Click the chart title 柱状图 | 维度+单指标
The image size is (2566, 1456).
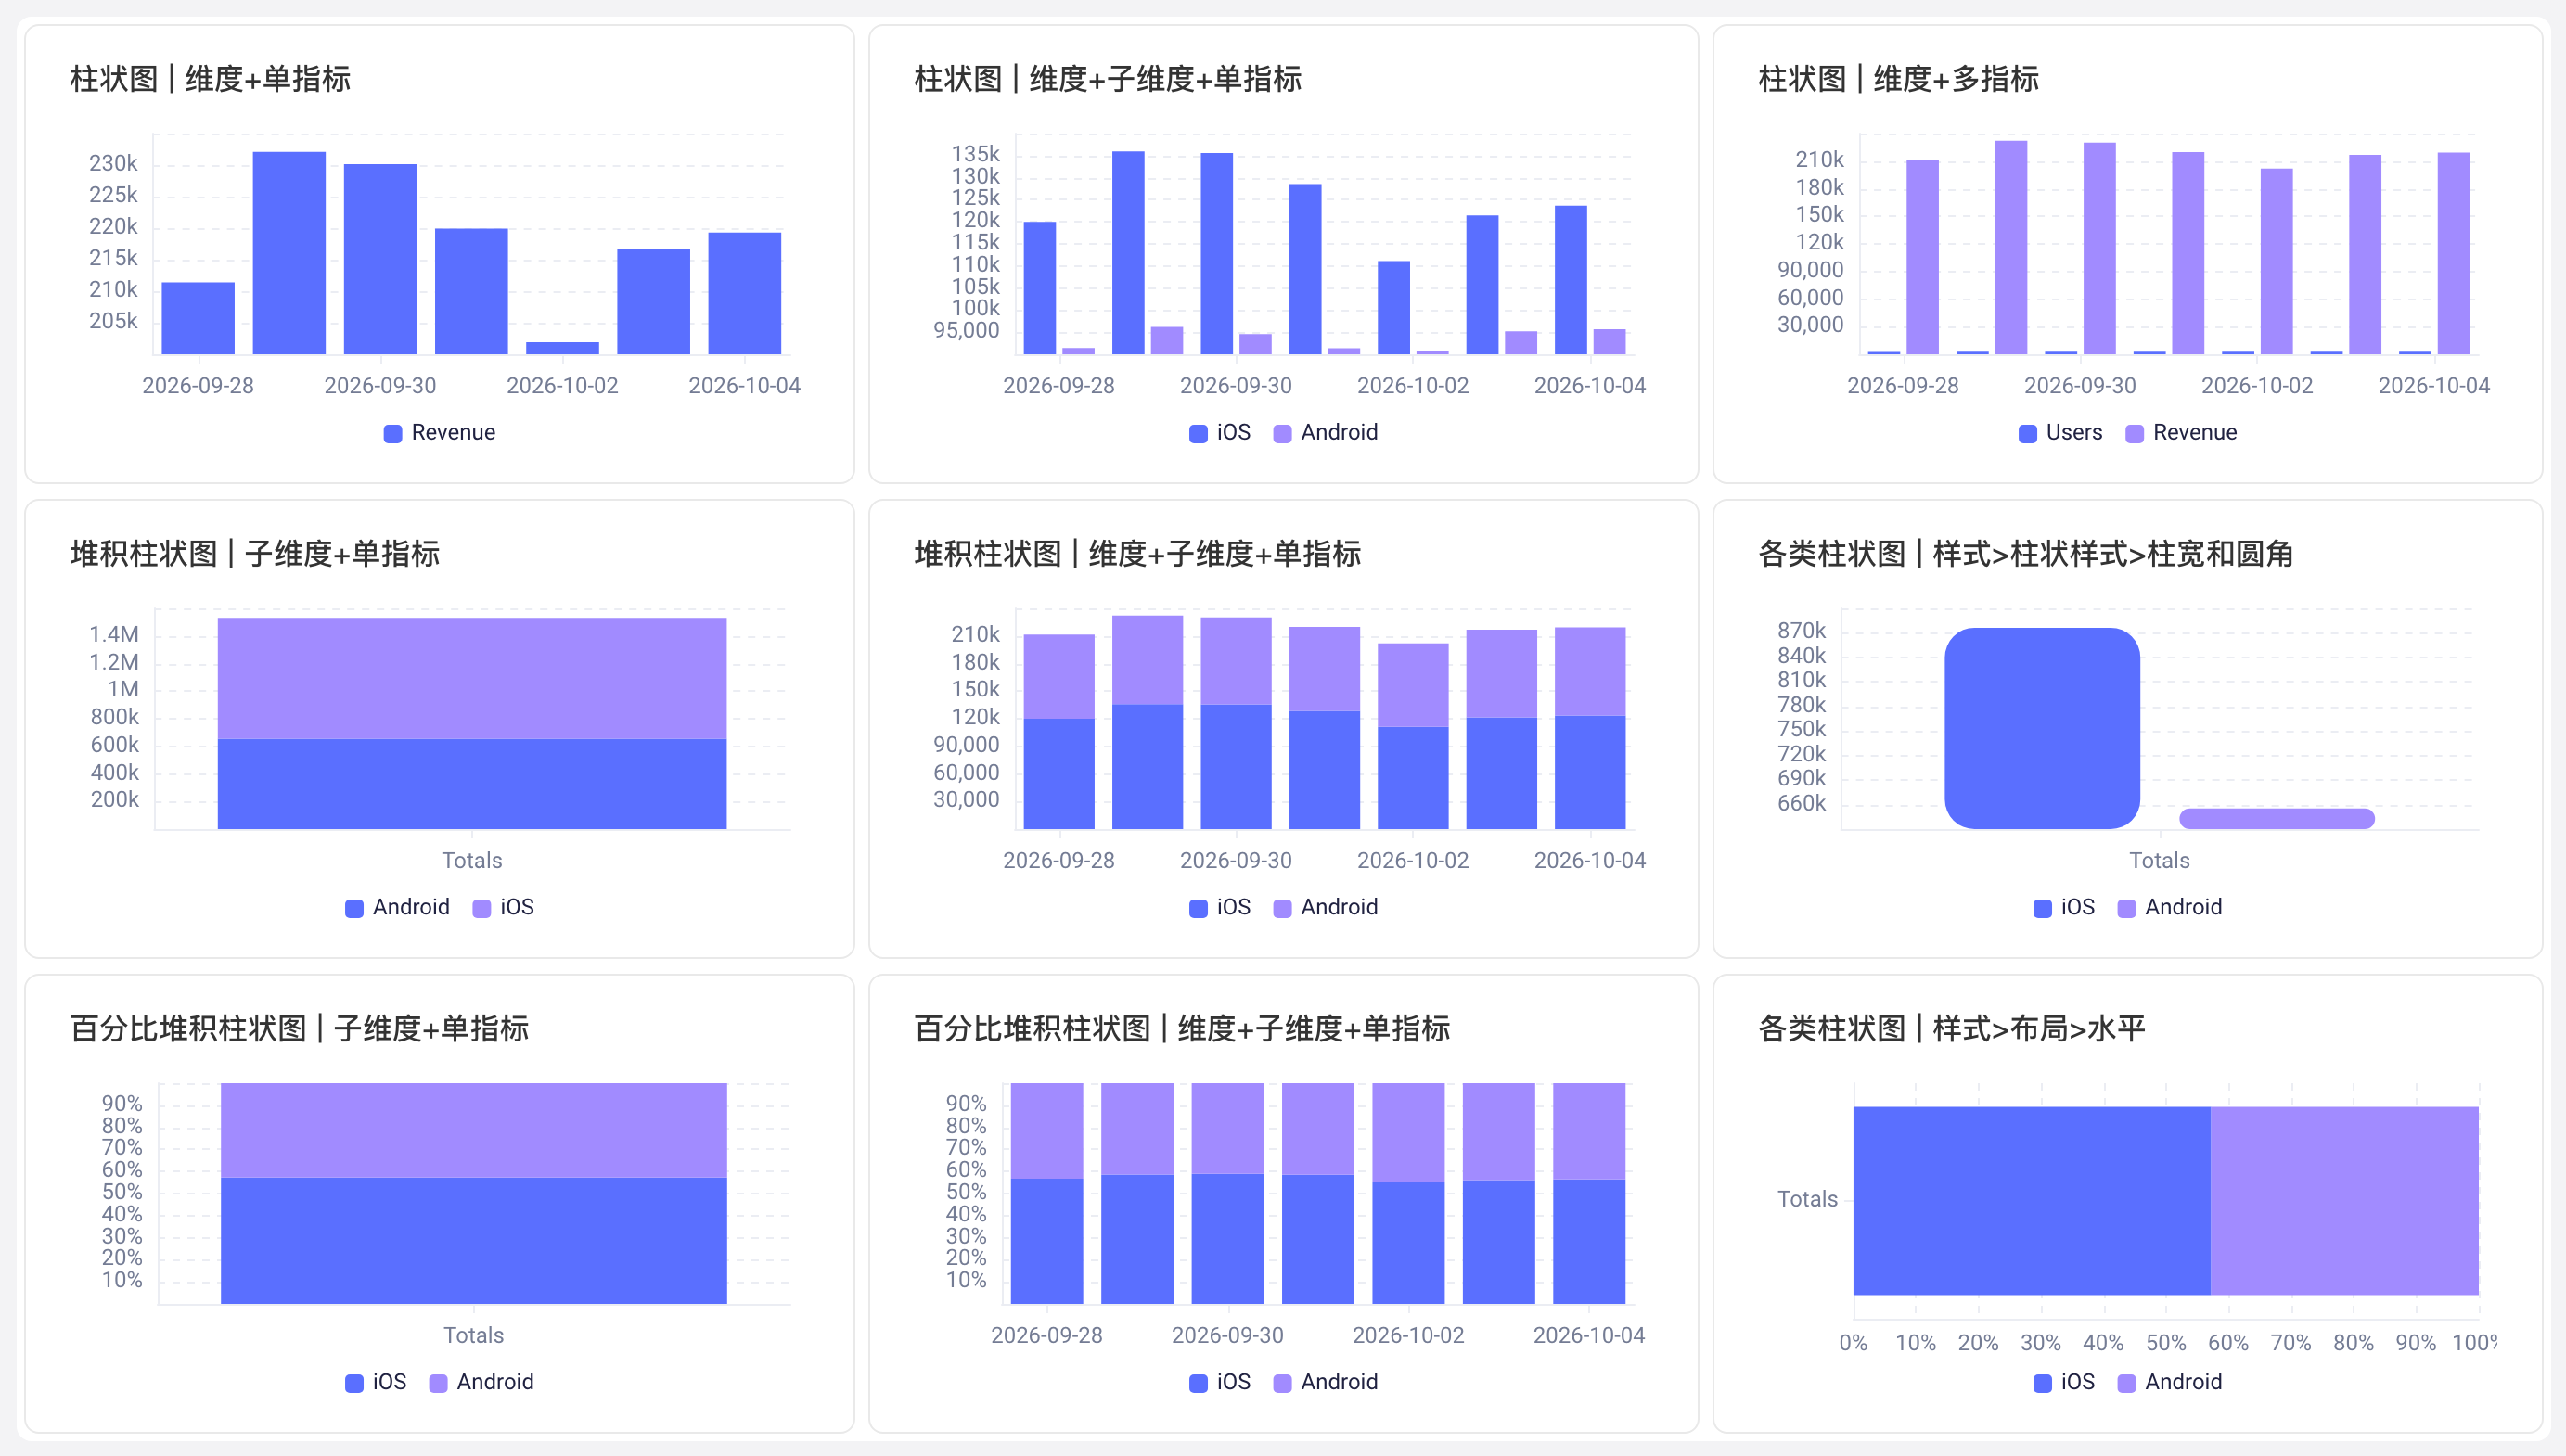(210, 79)
